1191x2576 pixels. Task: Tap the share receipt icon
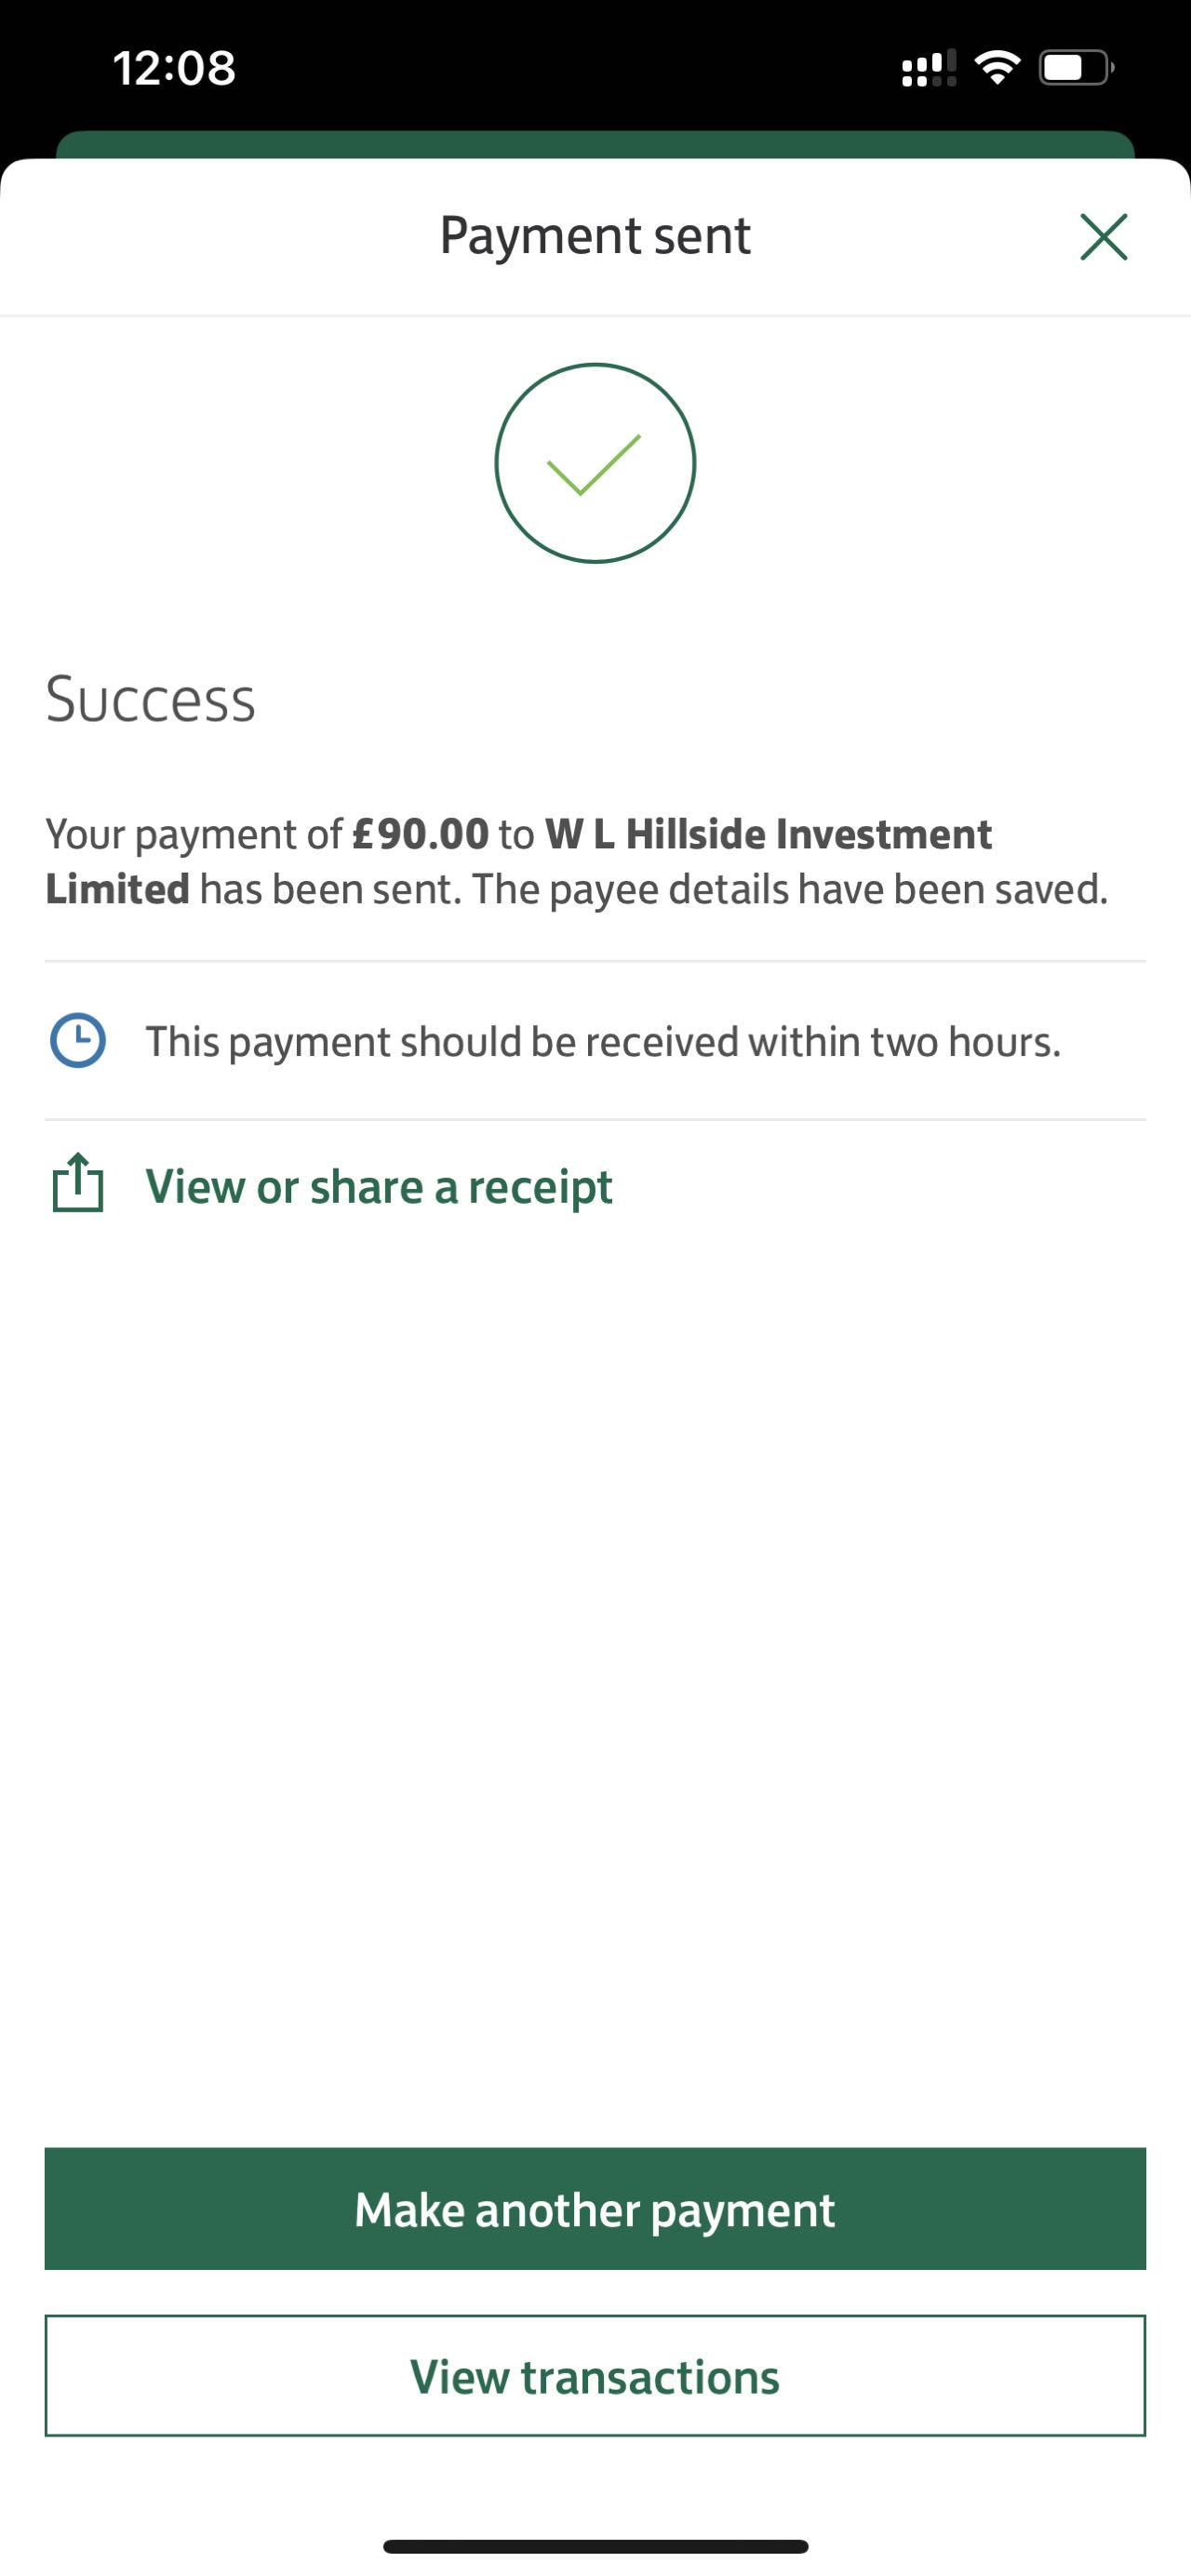click(78, 1185)
